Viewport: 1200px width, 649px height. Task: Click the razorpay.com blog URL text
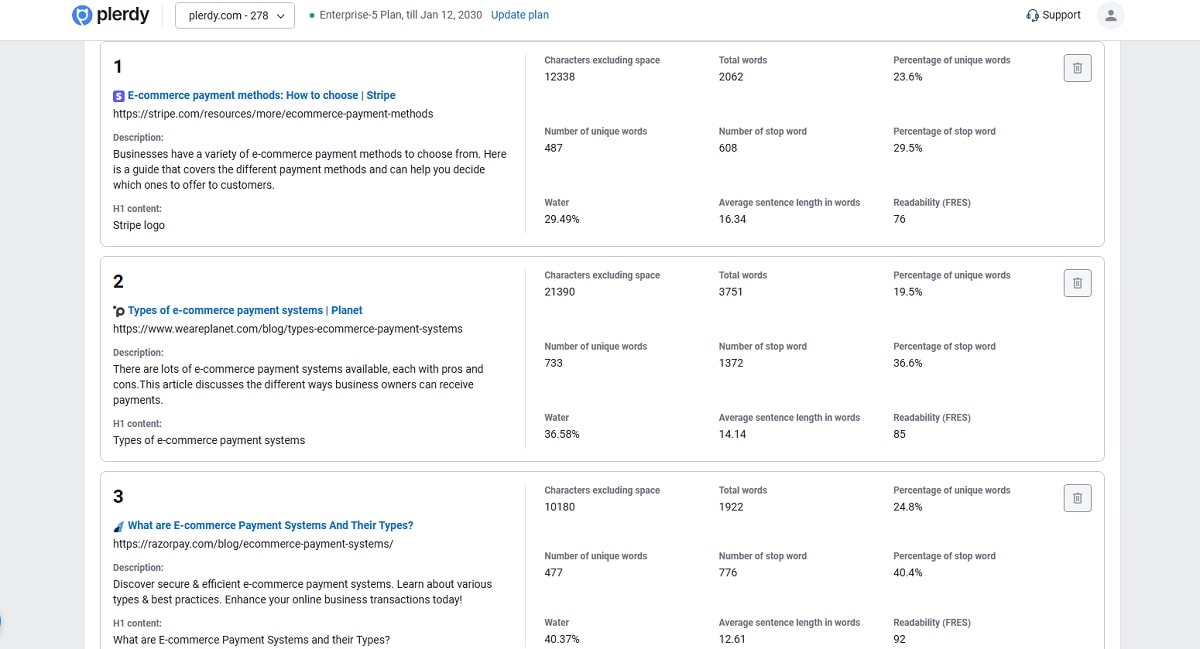click(x=253, y=544)
